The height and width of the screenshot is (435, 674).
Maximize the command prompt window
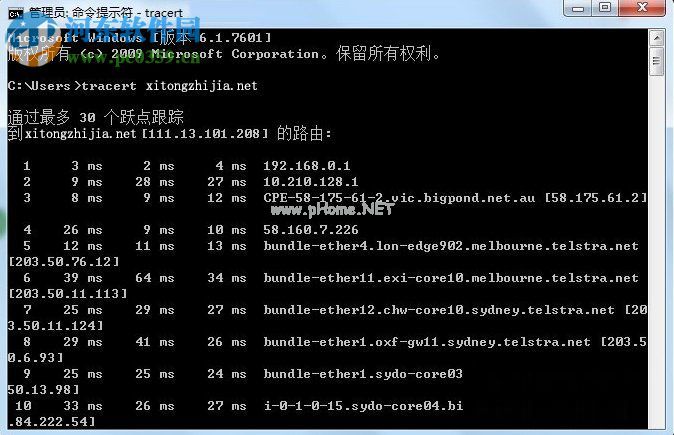click(x=605, y=8)
